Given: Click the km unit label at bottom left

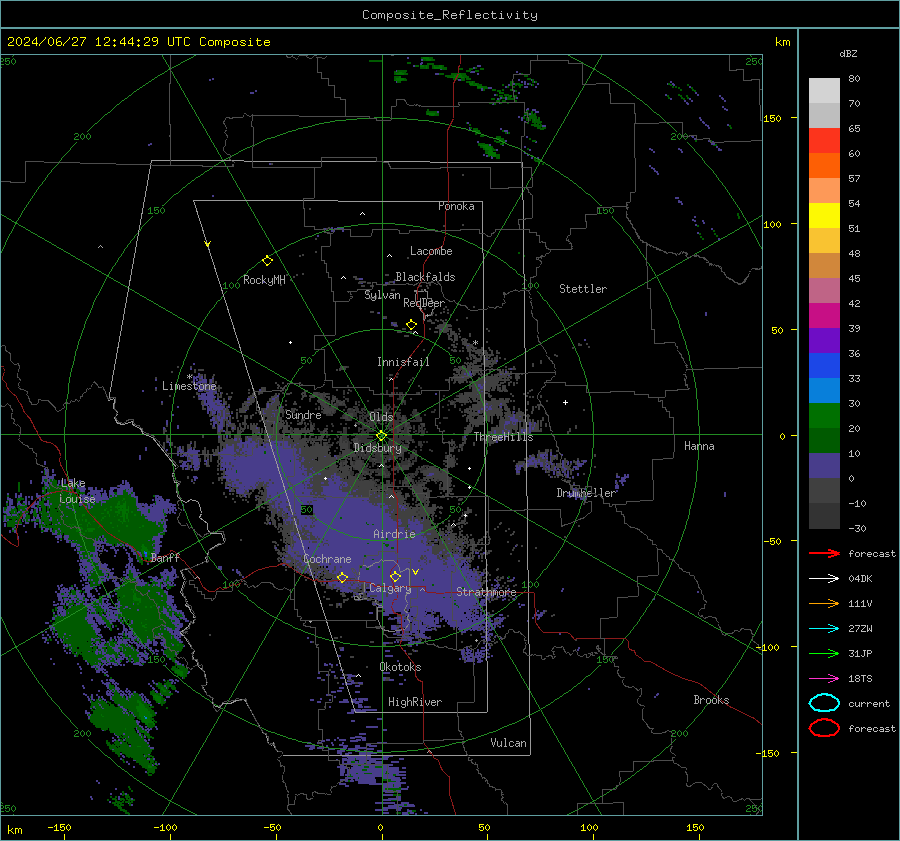Looking at the screenshot, I should pyautogui.click(x=15, y=830).
